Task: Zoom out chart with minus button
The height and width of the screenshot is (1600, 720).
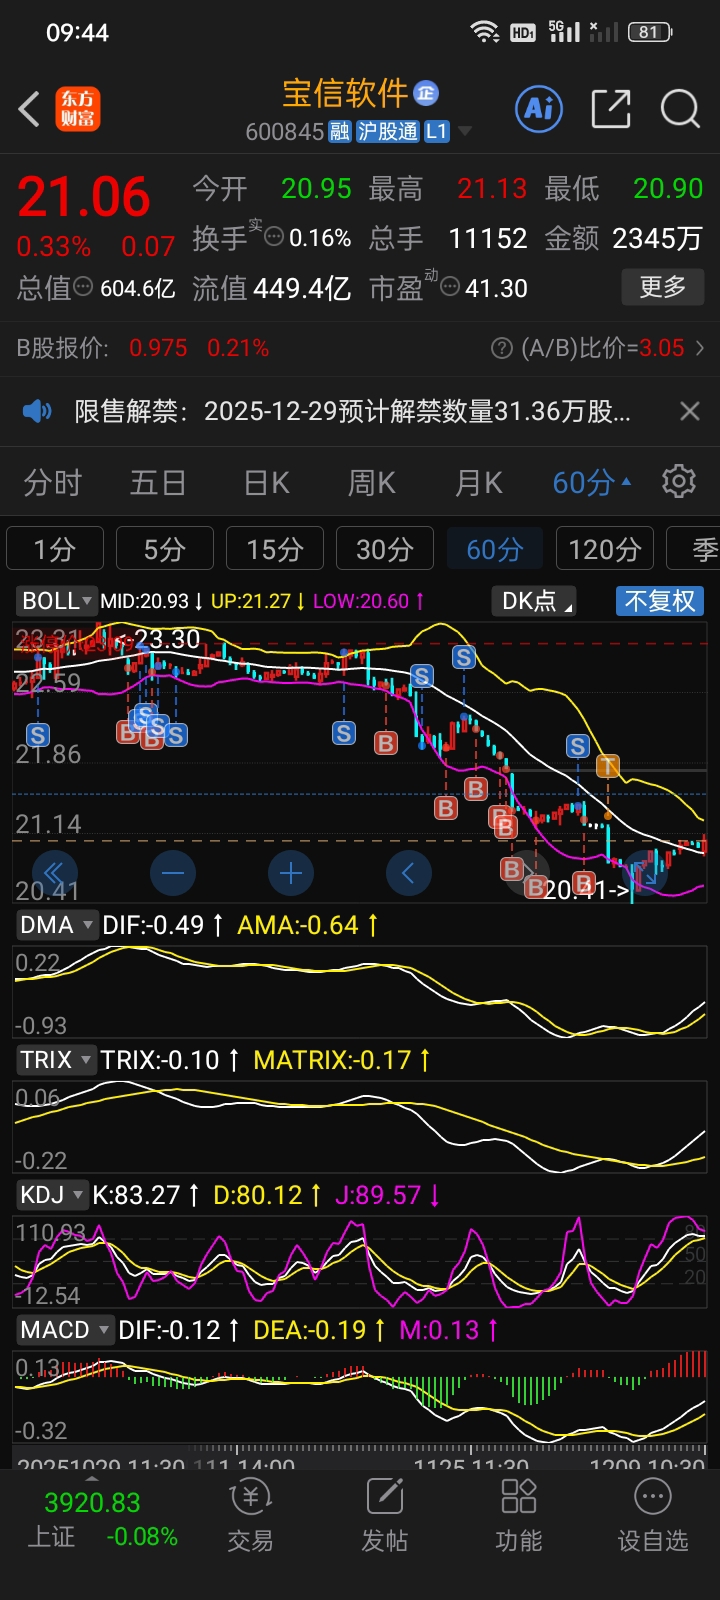Action: [173, 873]
